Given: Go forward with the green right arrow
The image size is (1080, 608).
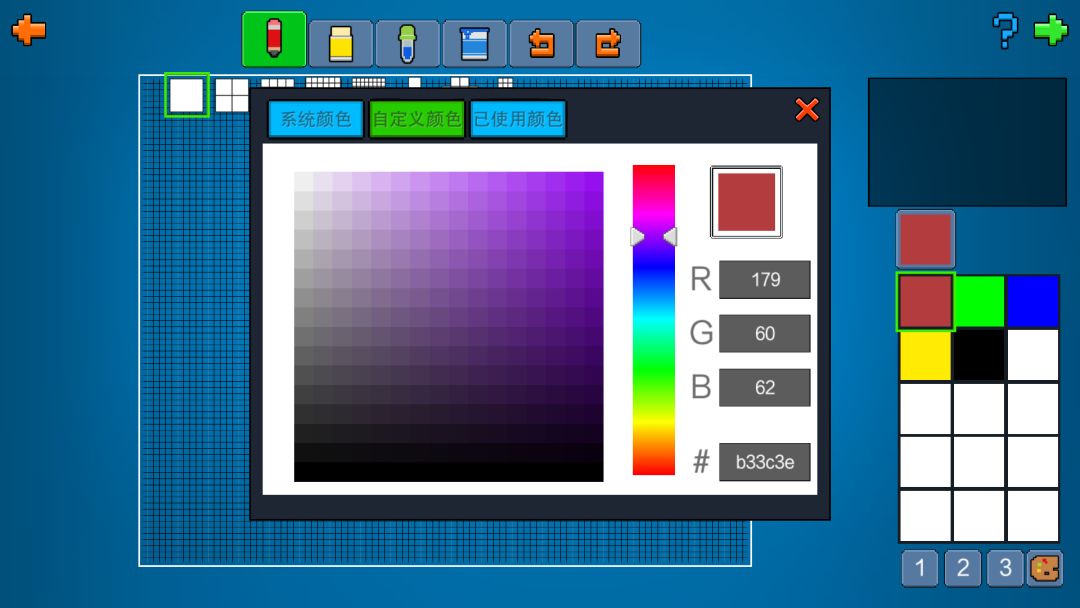Looking at the screenshot, I should click(1050, 30).
